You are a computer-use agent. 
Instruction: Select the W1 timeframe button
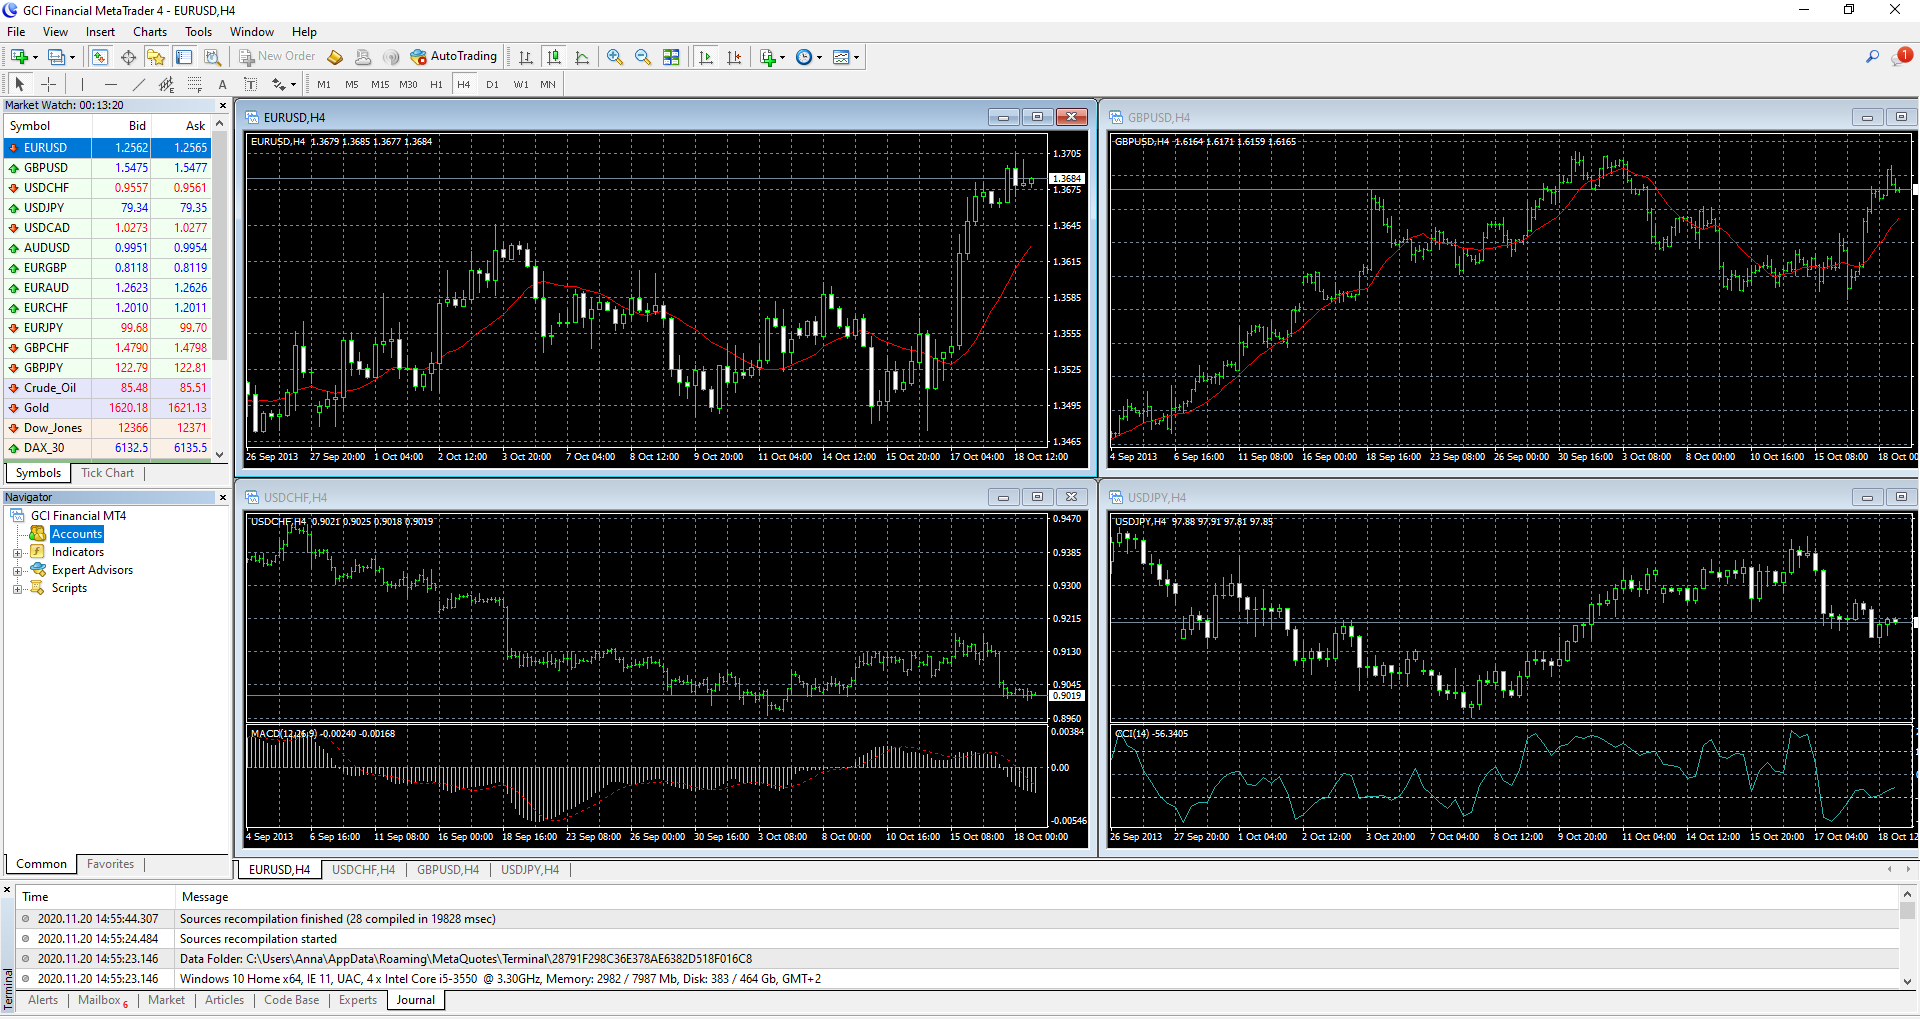click(x=521, y=85)
